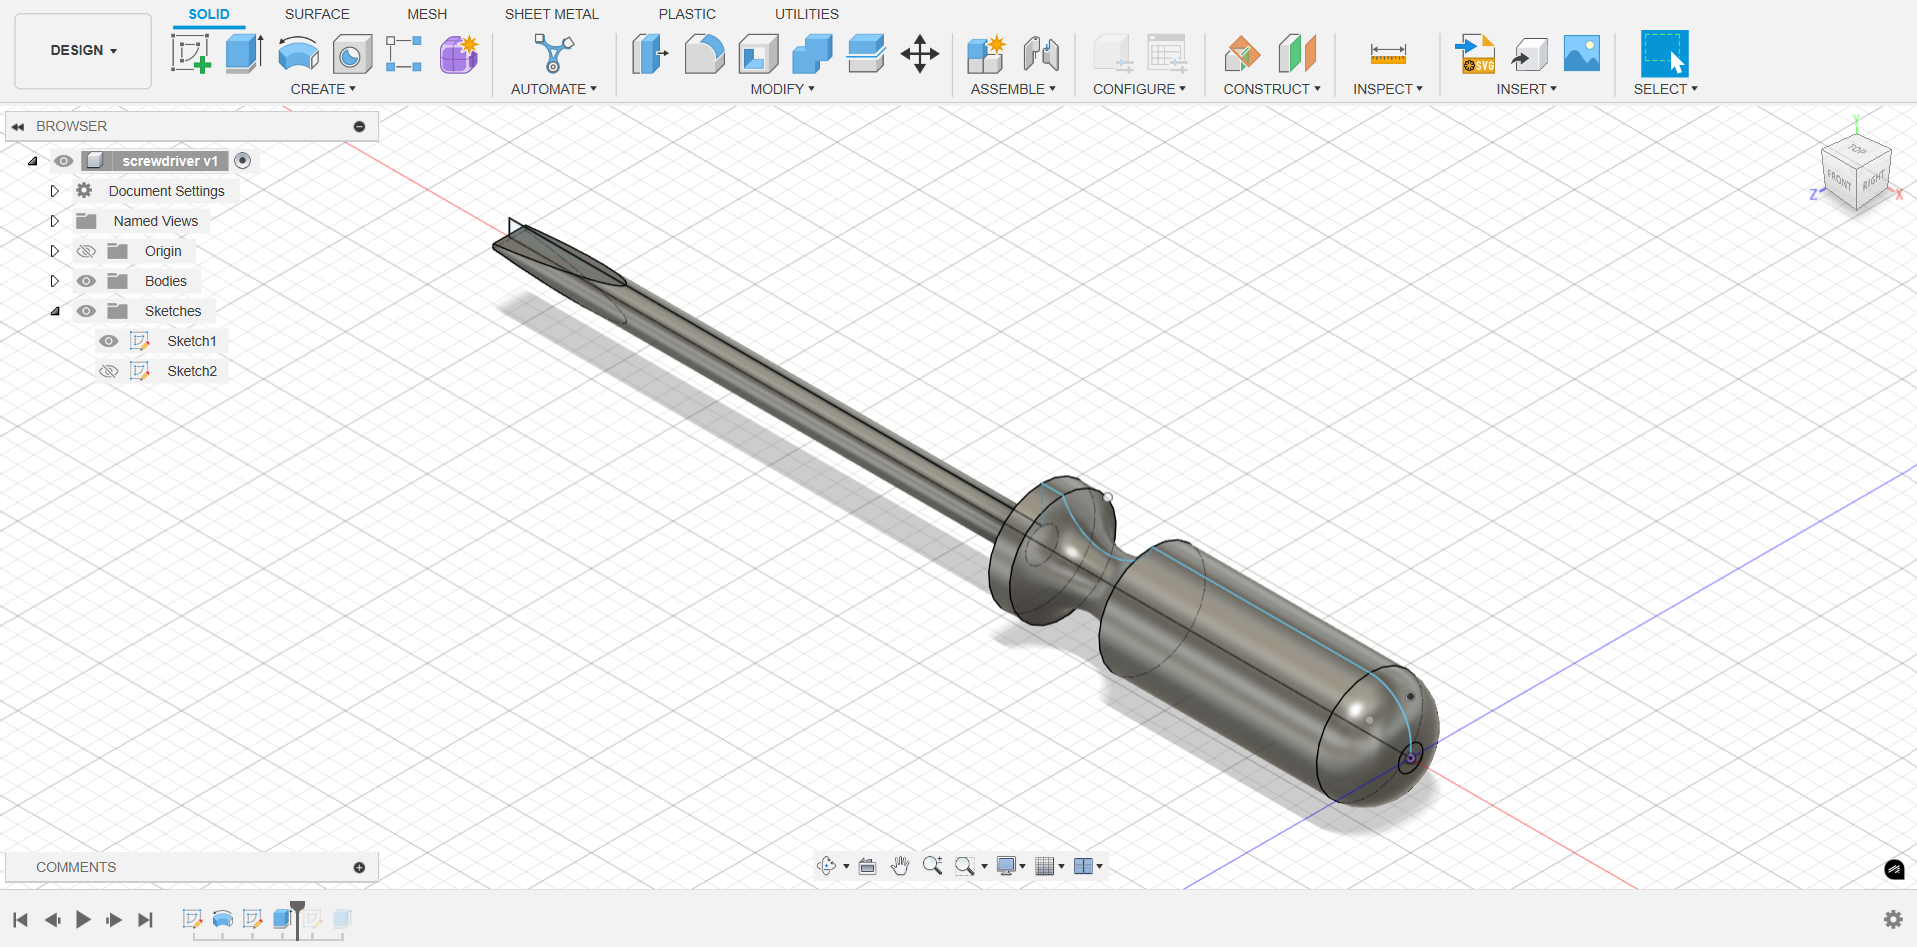Select the Move/Copy tool icon
The width and height of the screenshot is (1917, 947).
919,54
